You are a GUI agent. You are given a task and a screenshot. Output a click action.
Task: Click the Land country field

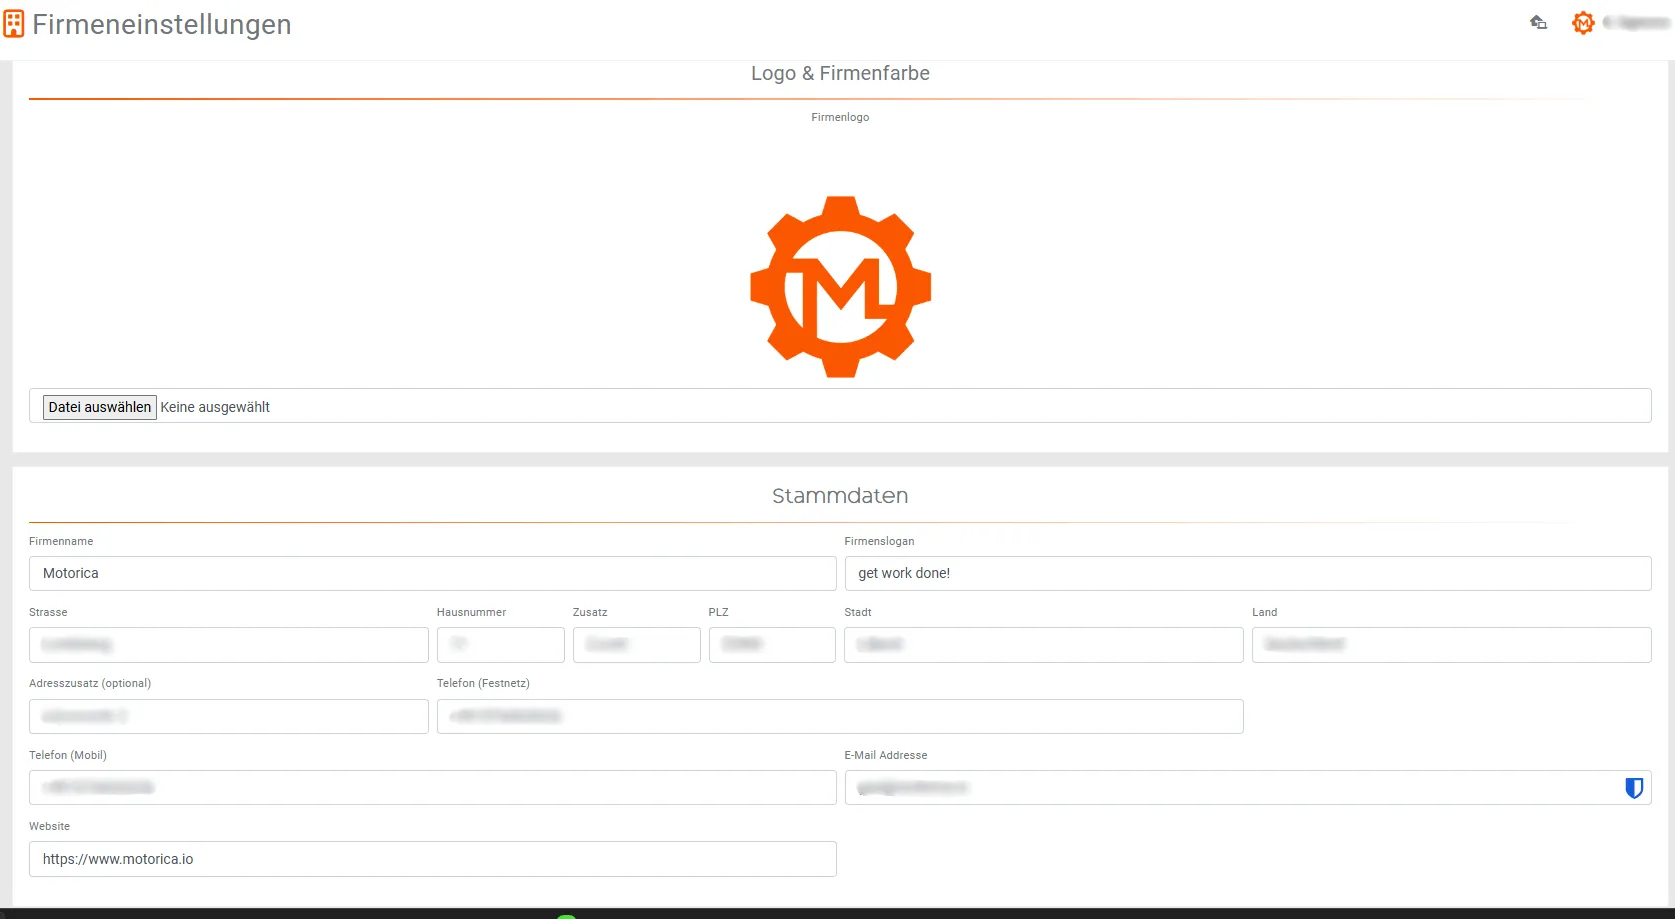point(1450,645)
